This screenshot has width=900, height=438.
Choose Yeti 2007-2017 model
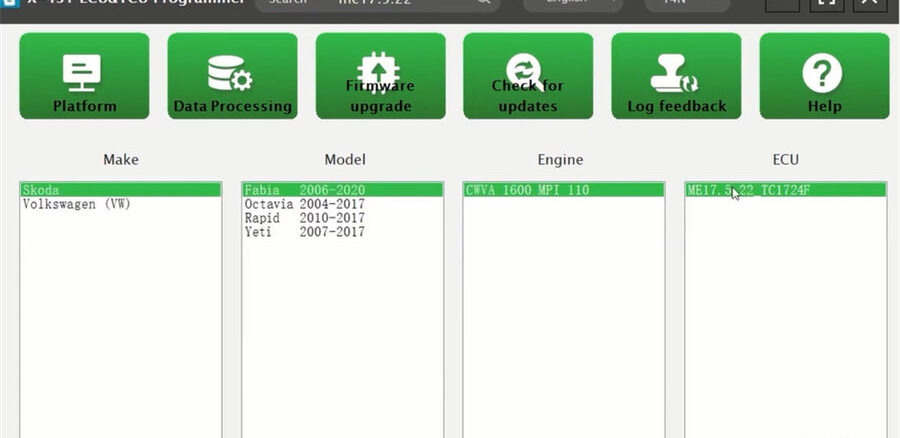coord(342,232)
